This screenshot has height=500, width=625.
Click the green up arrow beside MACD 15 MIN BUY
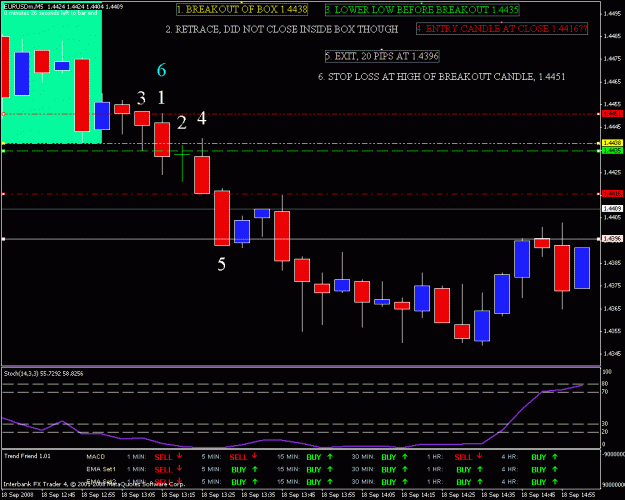coord(330,457)
